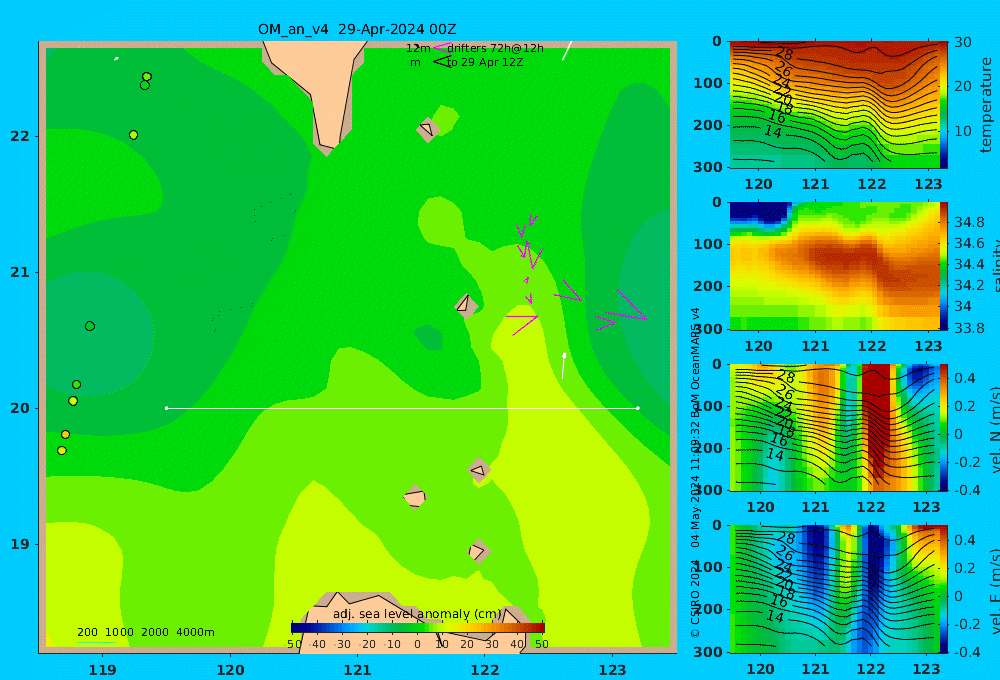
Task: Open the eastward velocity section panel
Action: coord(834,589)
